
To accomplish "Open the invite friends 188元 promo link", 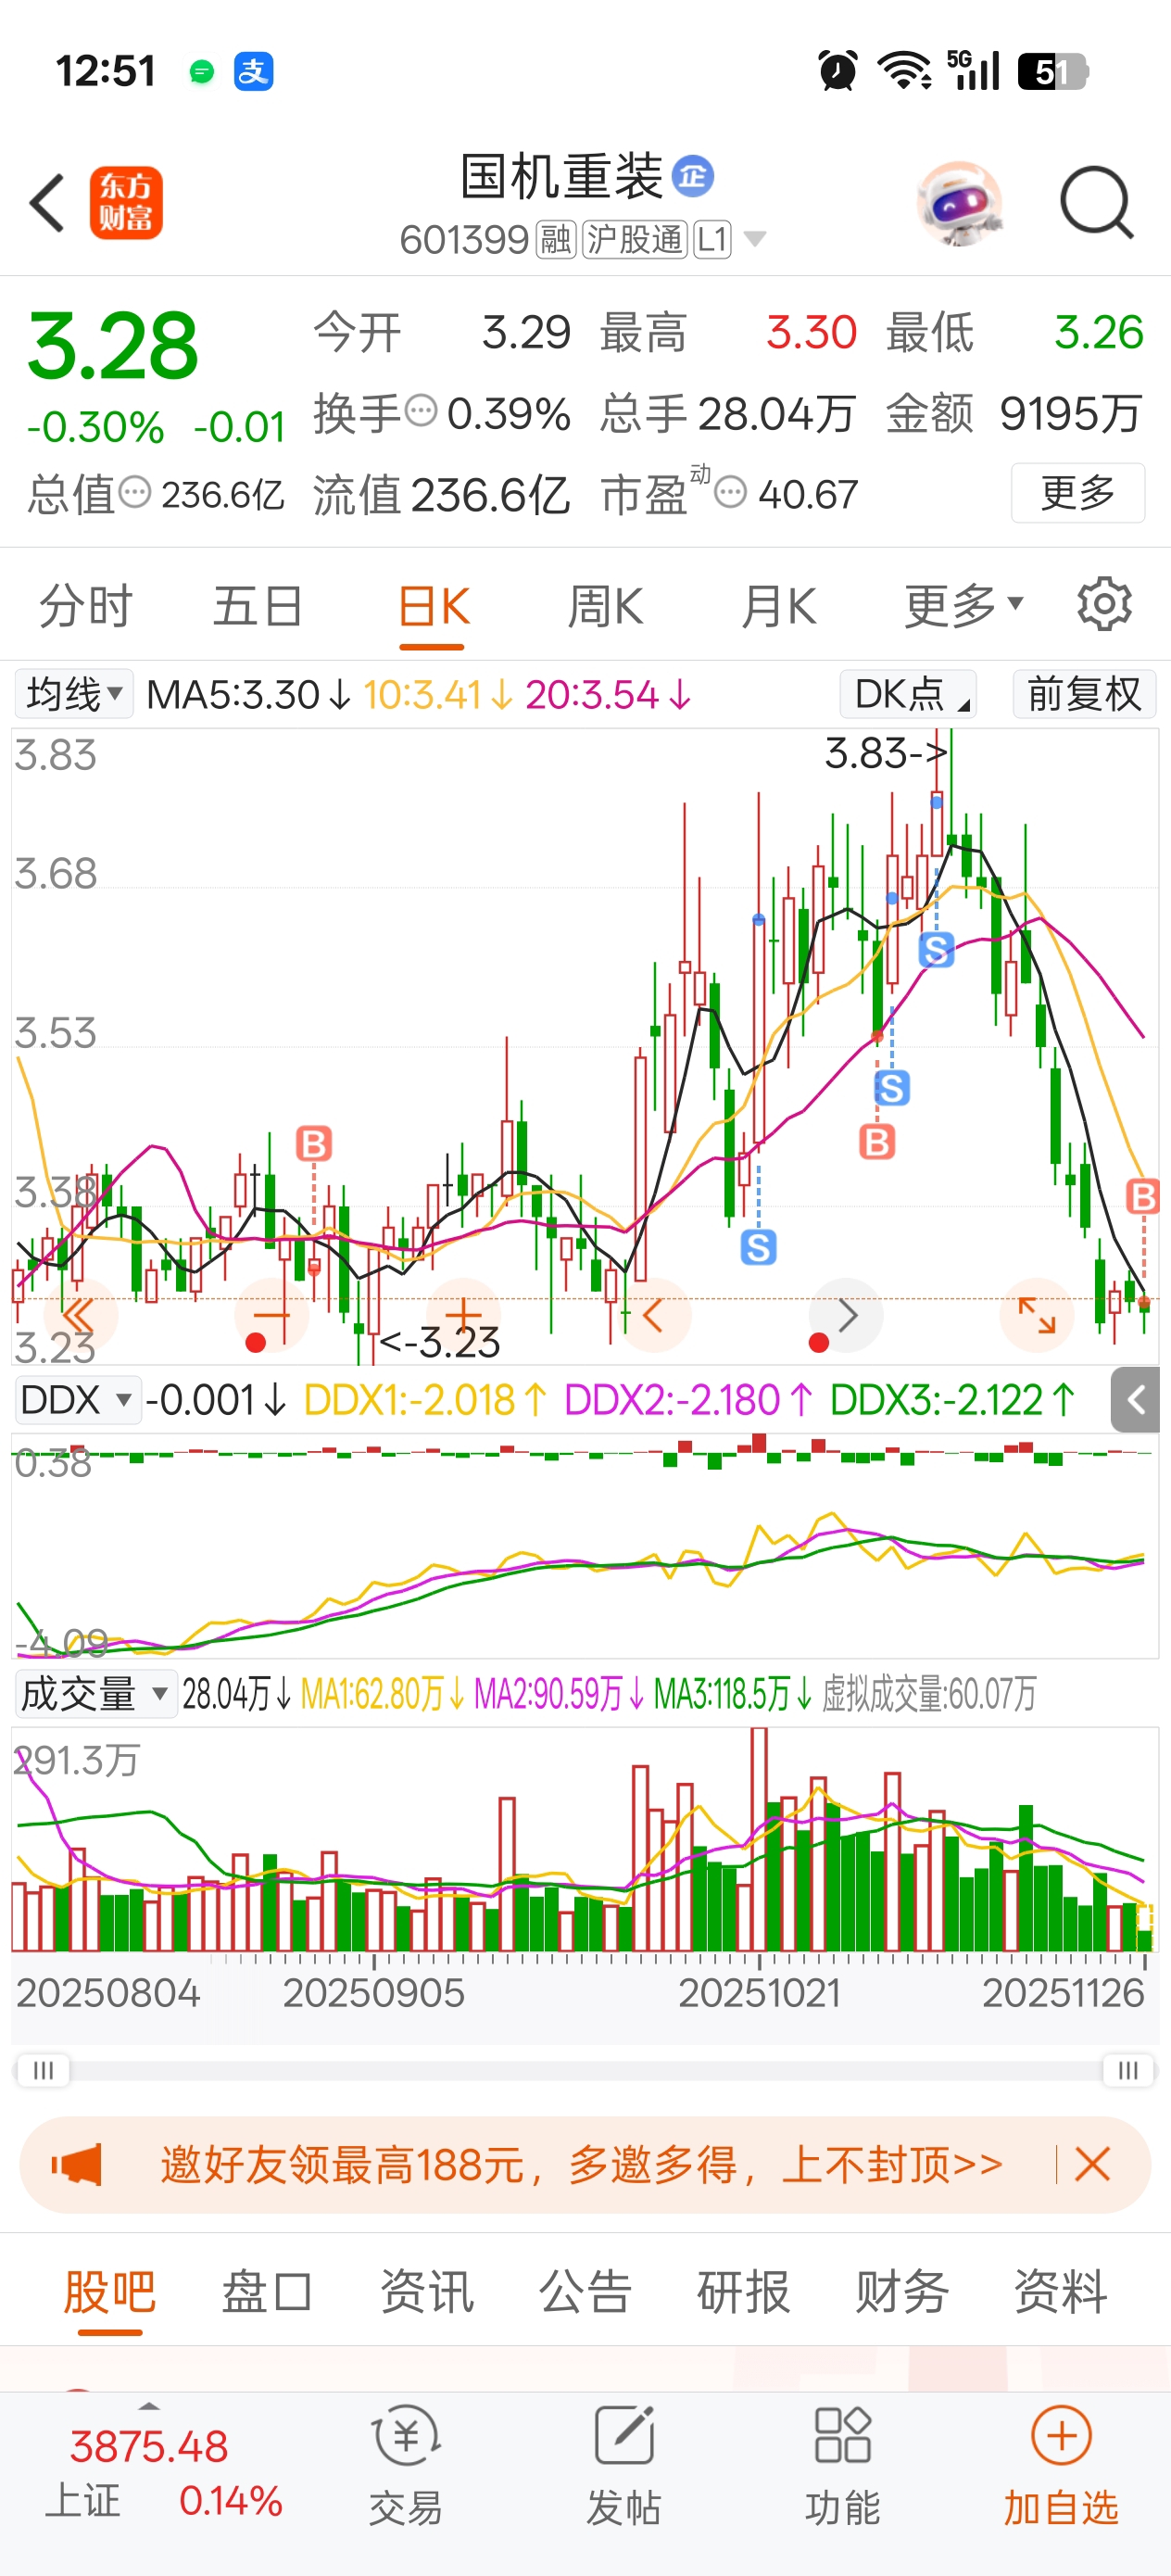I will coord(582,2165).
